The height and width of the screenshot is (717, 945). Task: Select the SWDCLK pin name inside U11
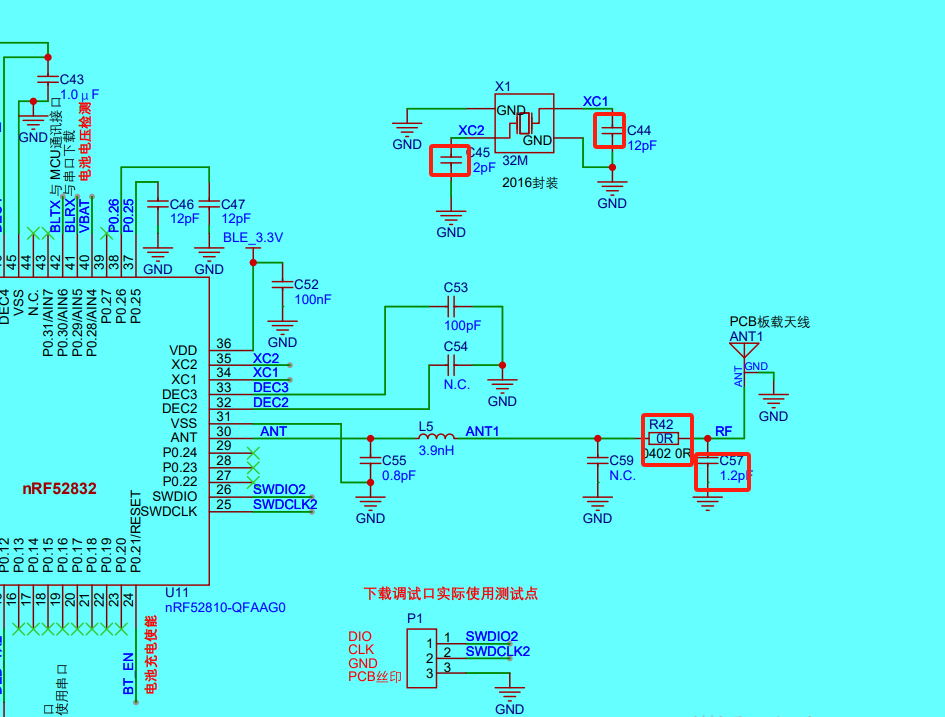[x=169, y=512]
